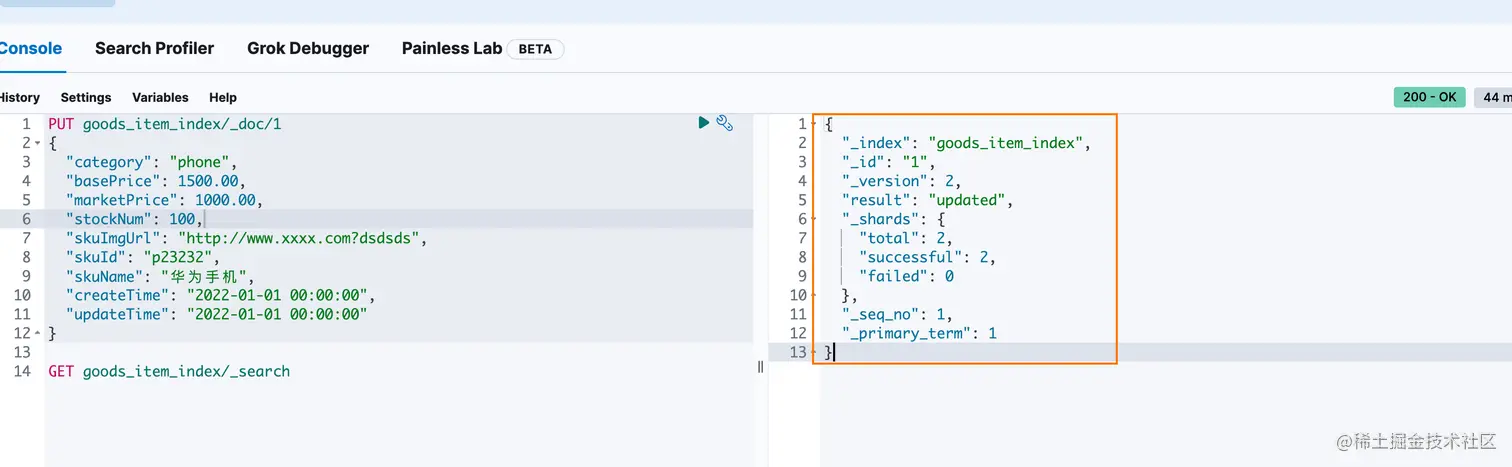Viewport: 1512px width, 467px height.
Task: Click the green send request play icon
Action: click(704, 123)
